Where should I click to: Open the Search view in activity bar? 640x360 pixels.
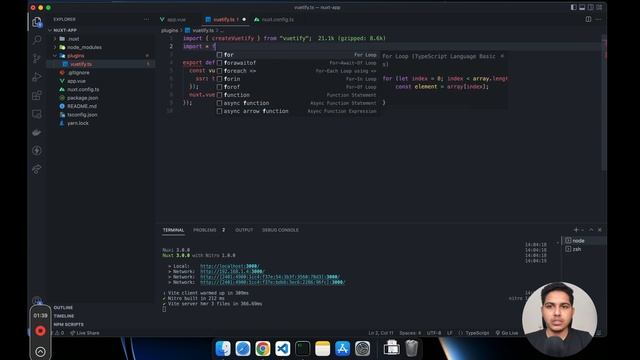tap(37, 40)
